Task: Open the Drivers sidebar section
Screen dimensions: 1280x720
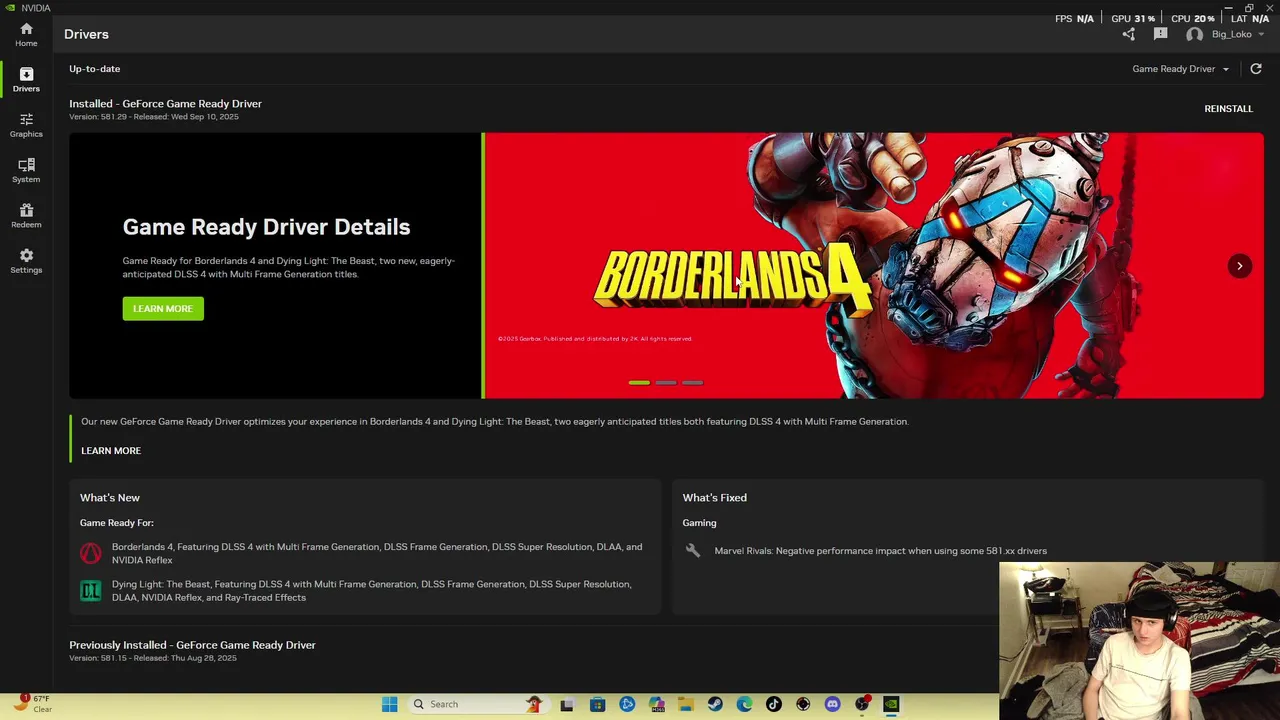Action: pos(26,80)
